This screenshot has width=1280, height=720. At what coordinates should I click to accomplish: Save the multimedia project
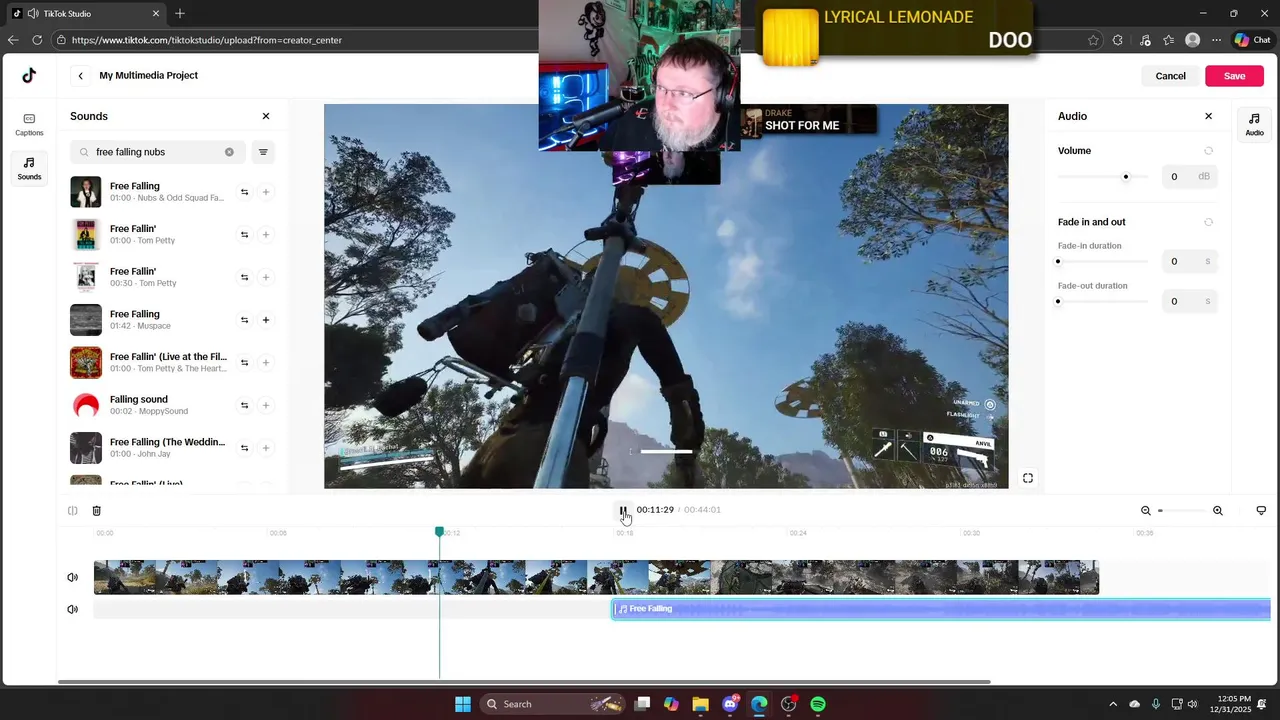pos(1234,76)
